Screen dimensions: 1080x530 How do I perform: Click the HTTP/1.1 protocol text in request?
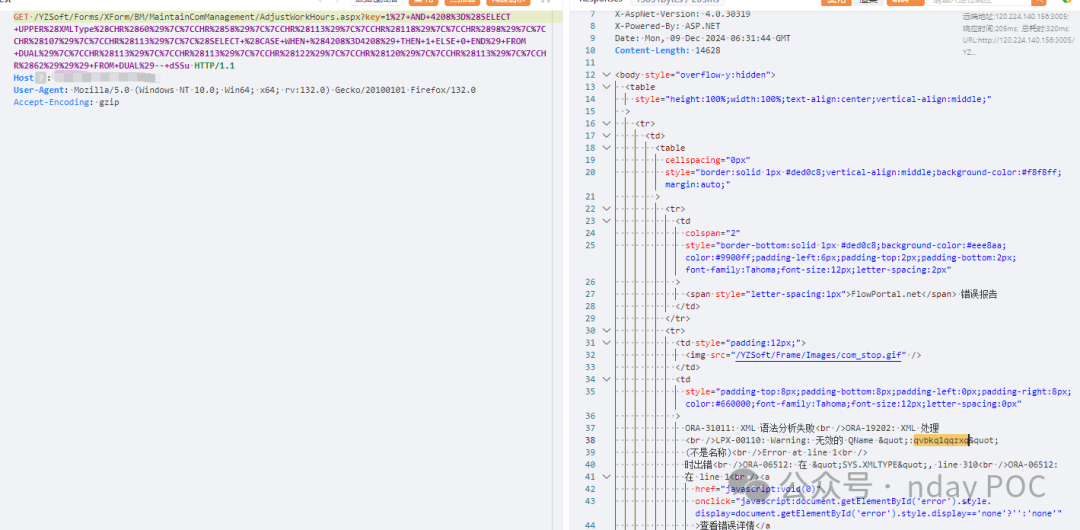click(x=214, y=66)
